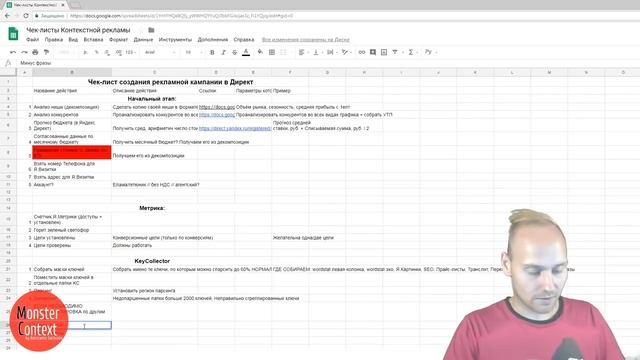Image resolution: width=640 pixels, height=360 pixels.
Task: Move document using the folder icon
Action: pyautogui.click(x=151, y=30)
